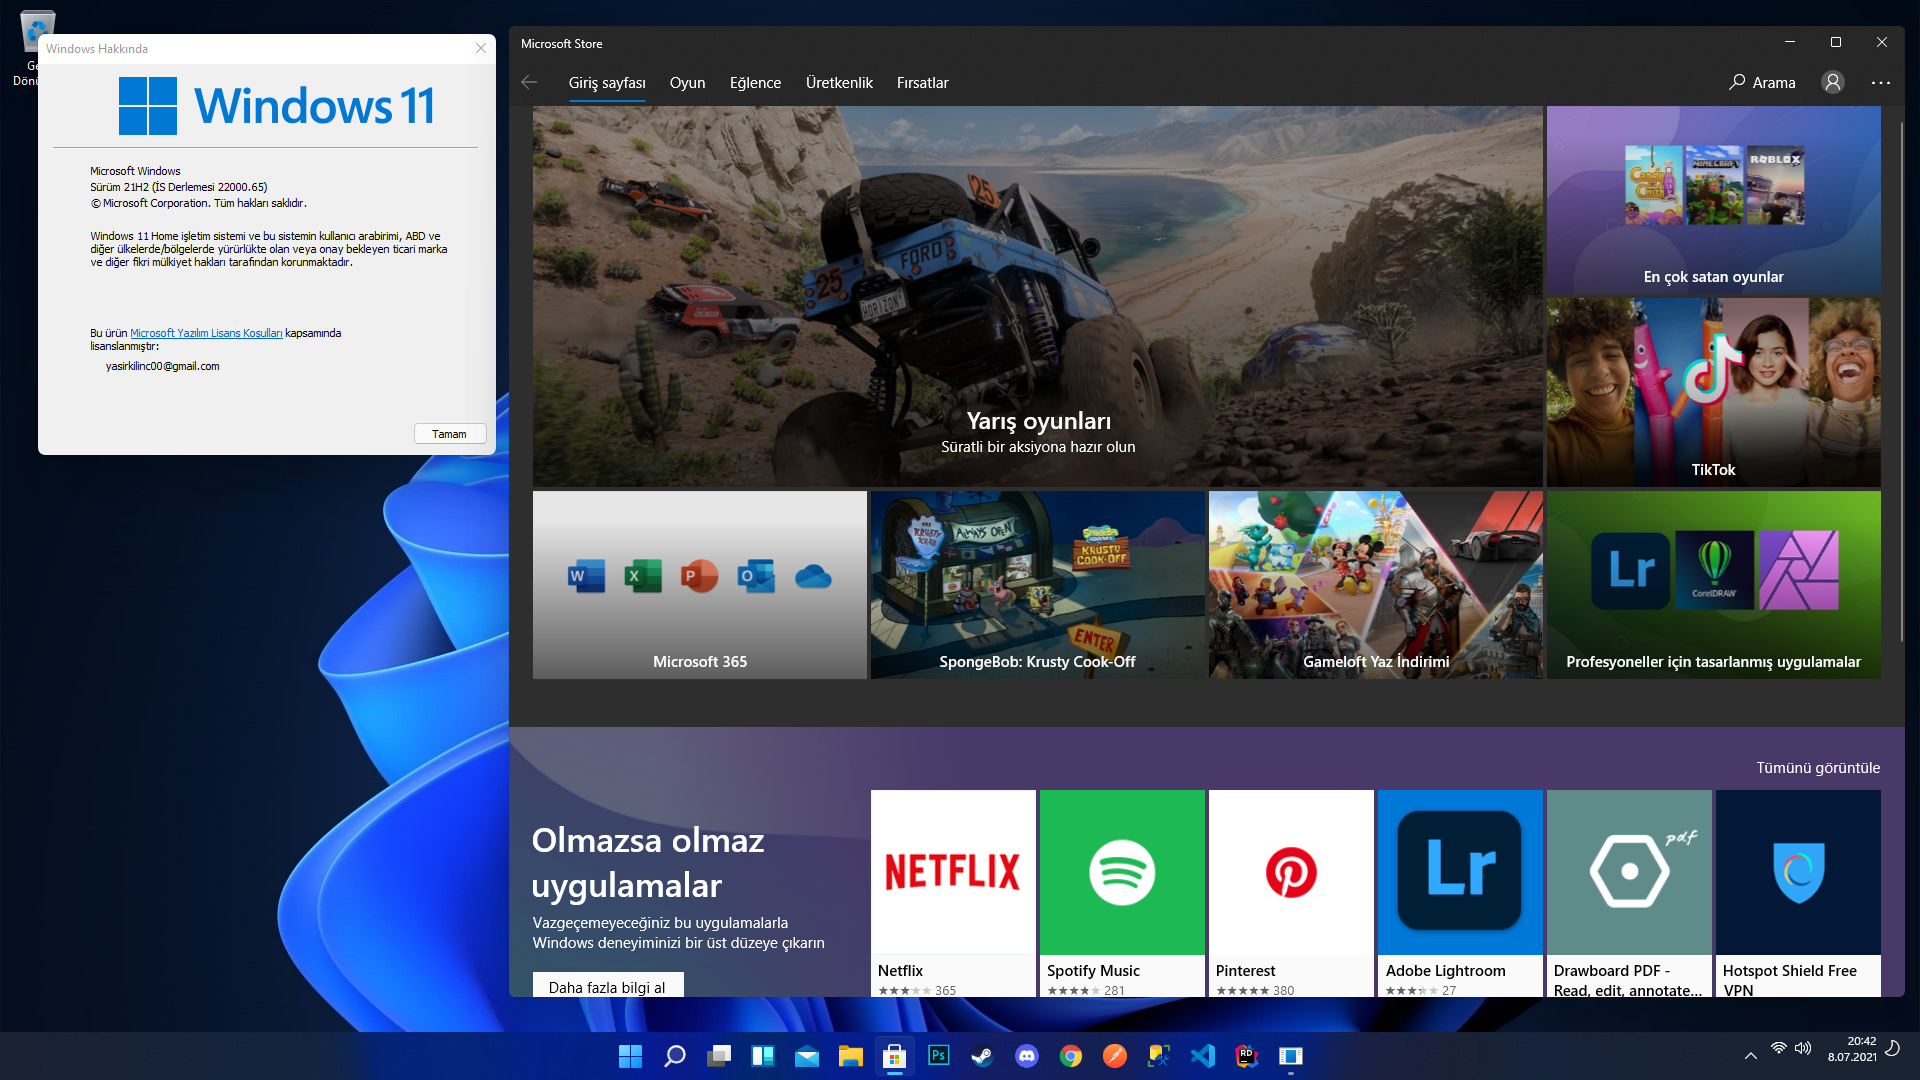Expand hidden system tray icons chevron
The image size is (1920, 1080).
click(1750, 1055)
